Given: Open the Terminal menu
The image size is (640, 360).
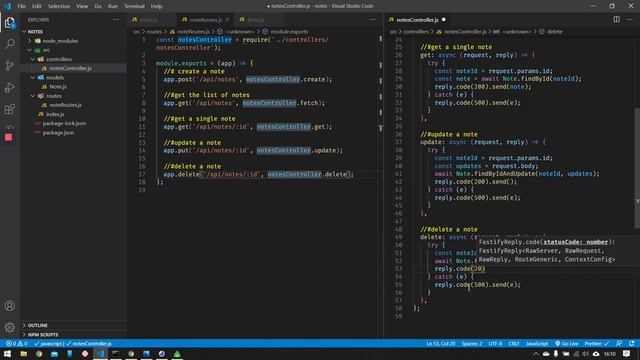Looking at the screenshot, I should (x=134, y=6).
